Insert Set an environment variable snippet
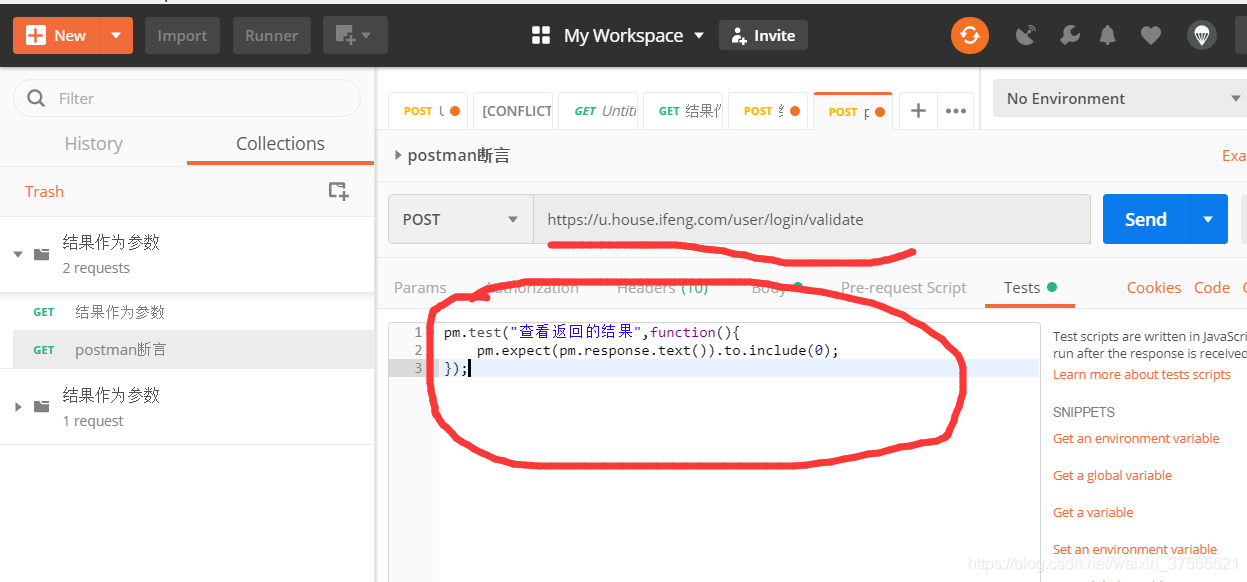 point(1135,549)
